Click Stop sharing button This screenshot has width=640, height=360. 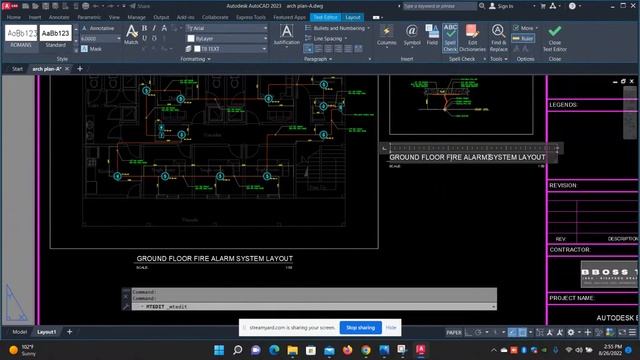pyautogui.click(x=360, y=327)
